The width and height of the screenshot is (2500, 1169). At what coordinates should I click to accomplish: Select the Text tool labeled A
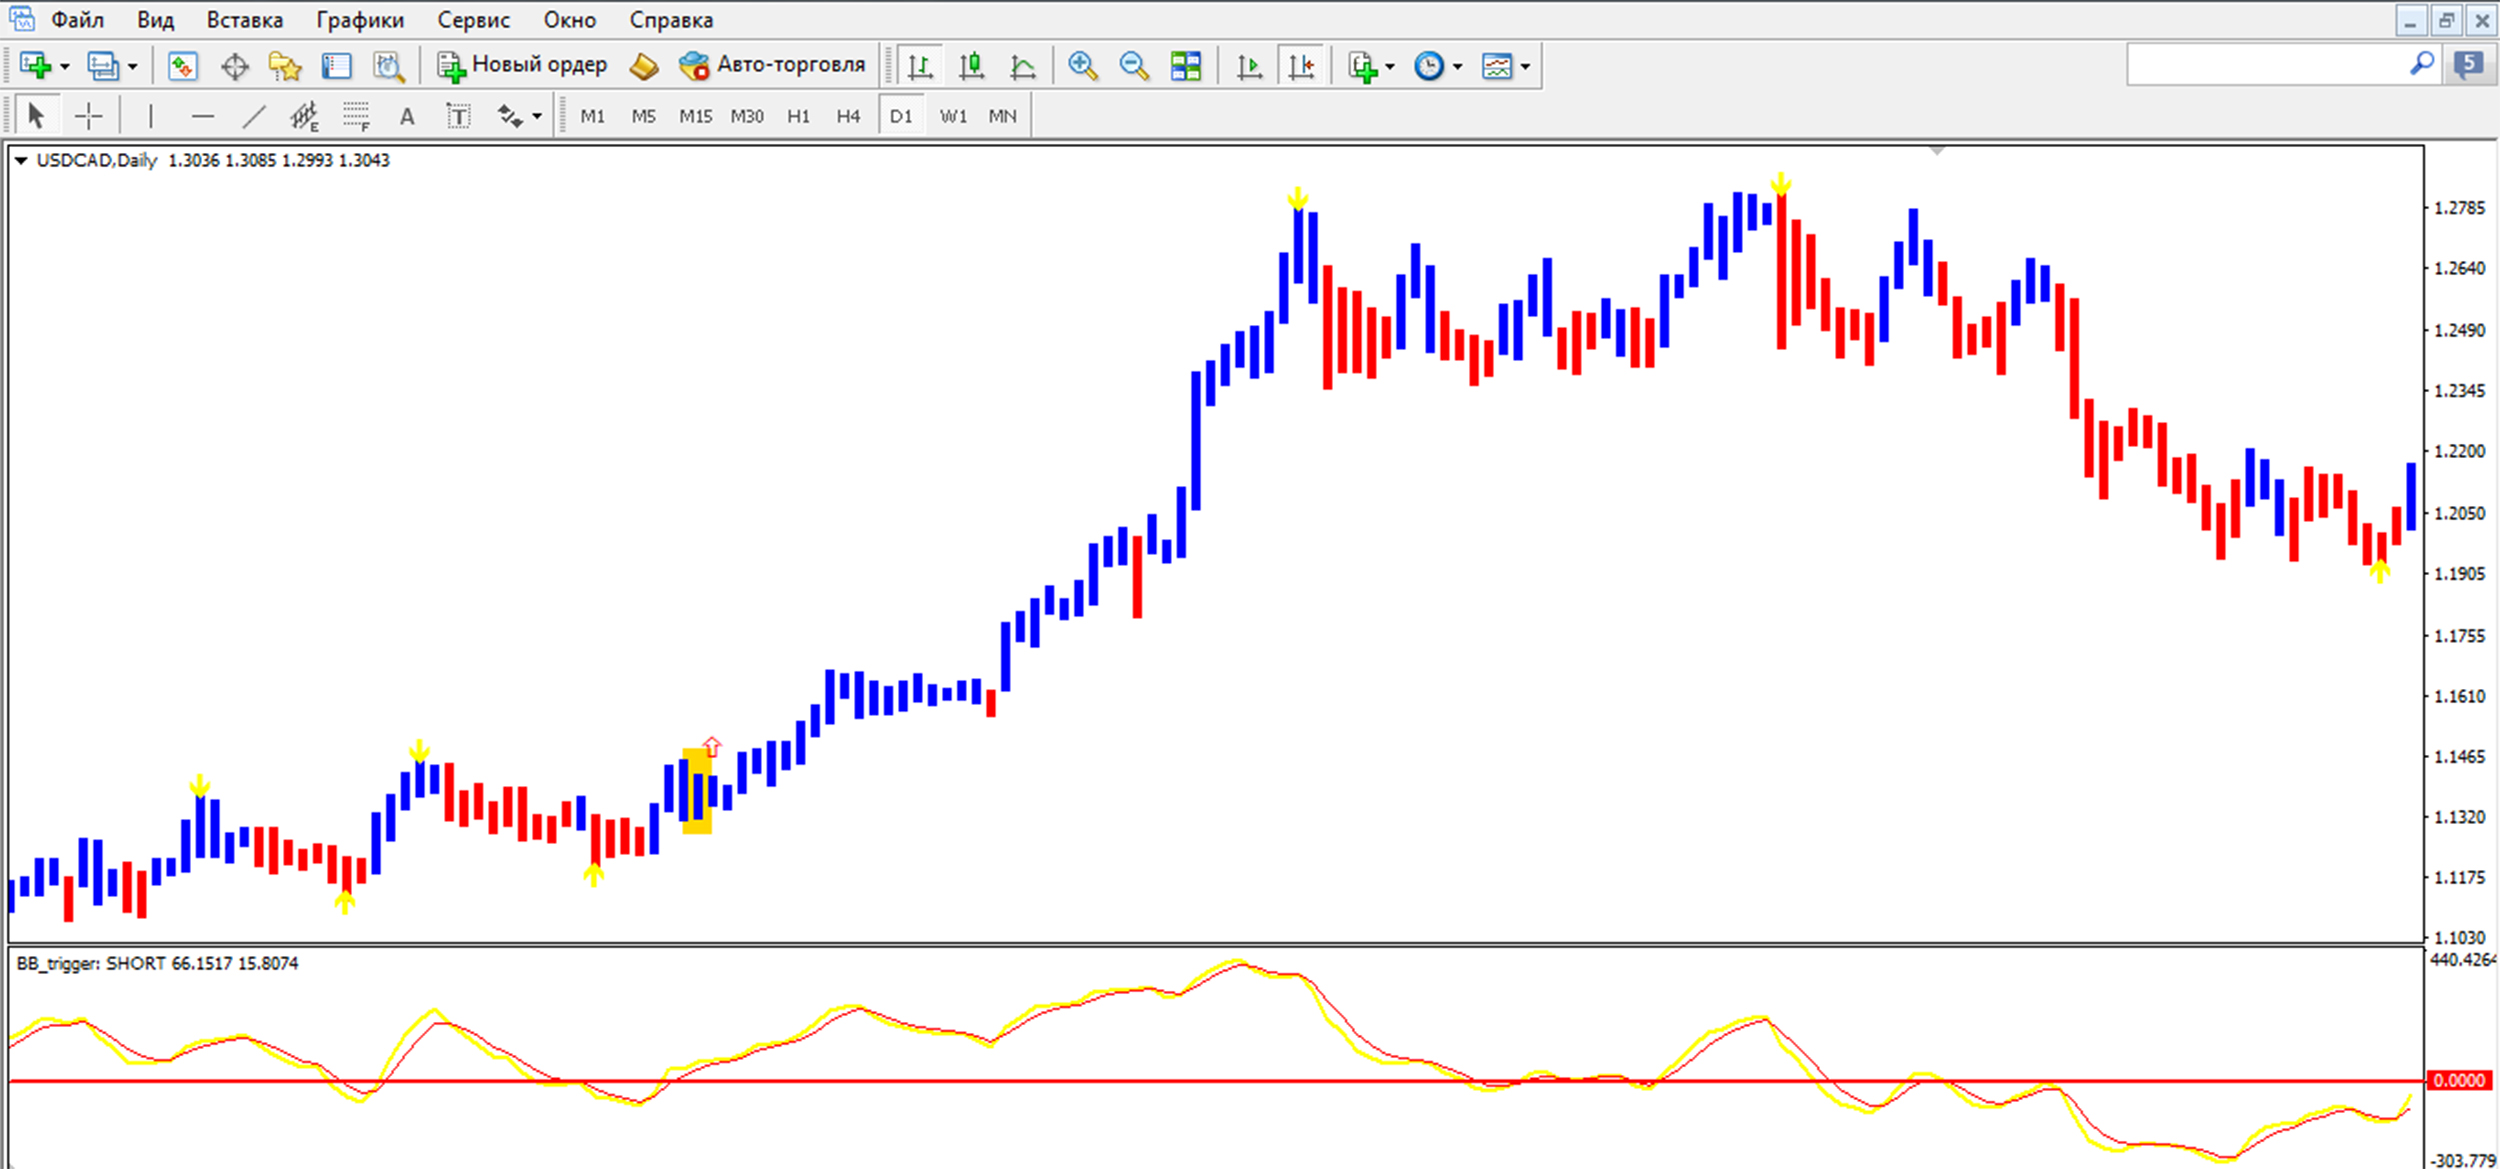(407, 116)
